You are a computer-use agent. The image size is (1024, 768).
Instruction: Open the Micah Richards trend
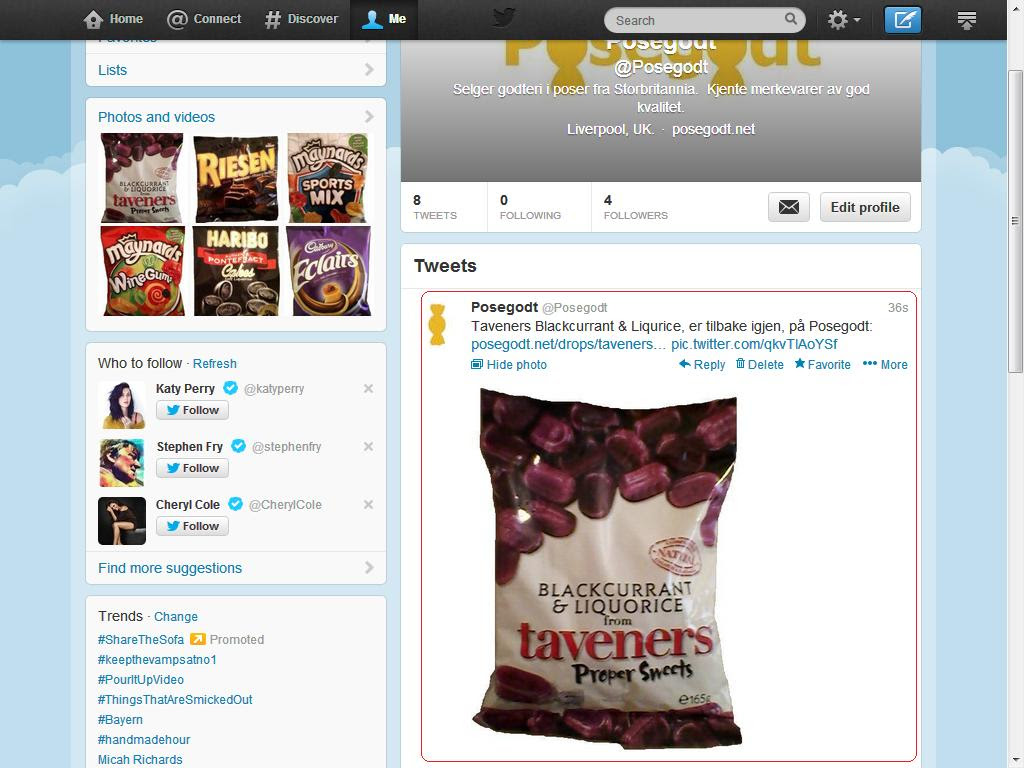[140, 760]
